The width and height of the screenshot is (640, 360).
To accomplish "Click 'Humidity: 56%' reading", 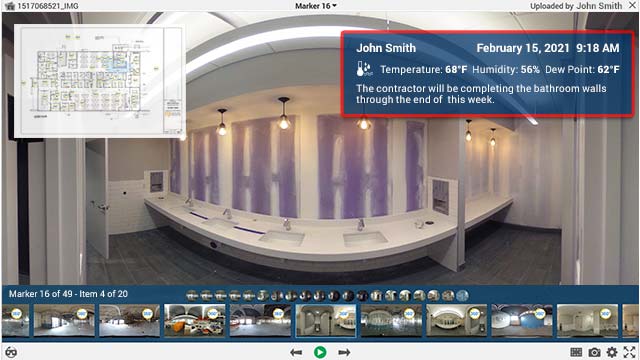I will (x=506, y=69).
